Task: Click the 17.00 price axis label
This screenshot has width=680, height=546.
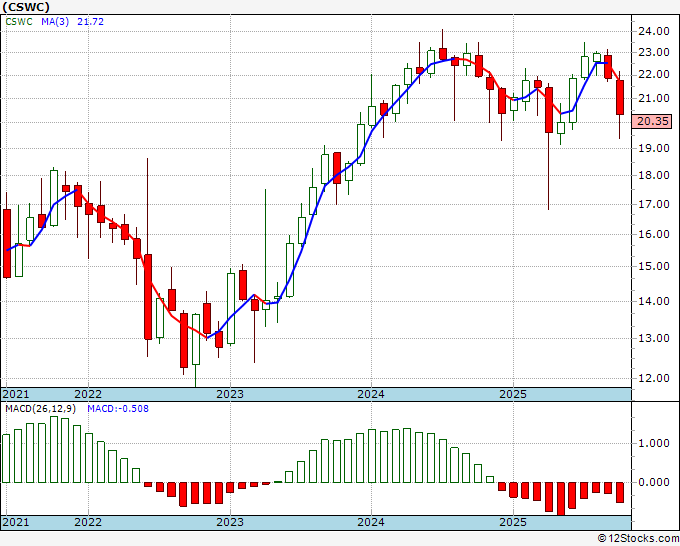Action: click(654, 204)
